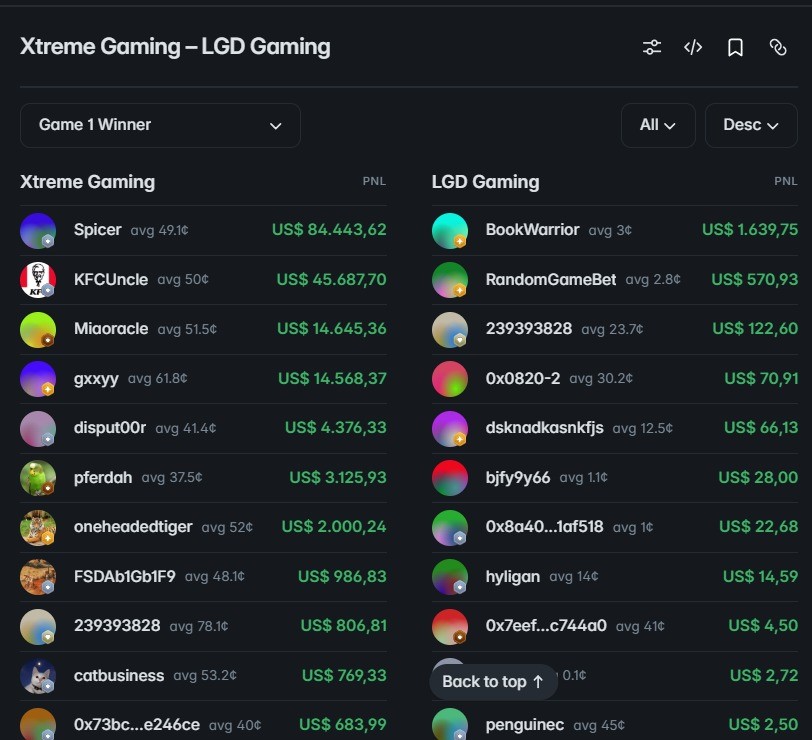Click 0x73bc...e246ce's avatar
812x740 pixels.
coord(38,724)
